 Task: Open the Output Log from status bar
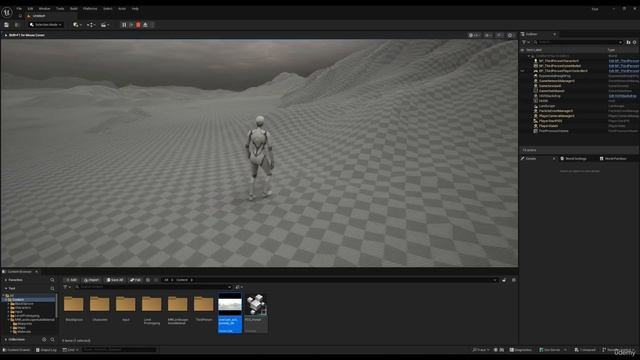[x=46, y=350]
